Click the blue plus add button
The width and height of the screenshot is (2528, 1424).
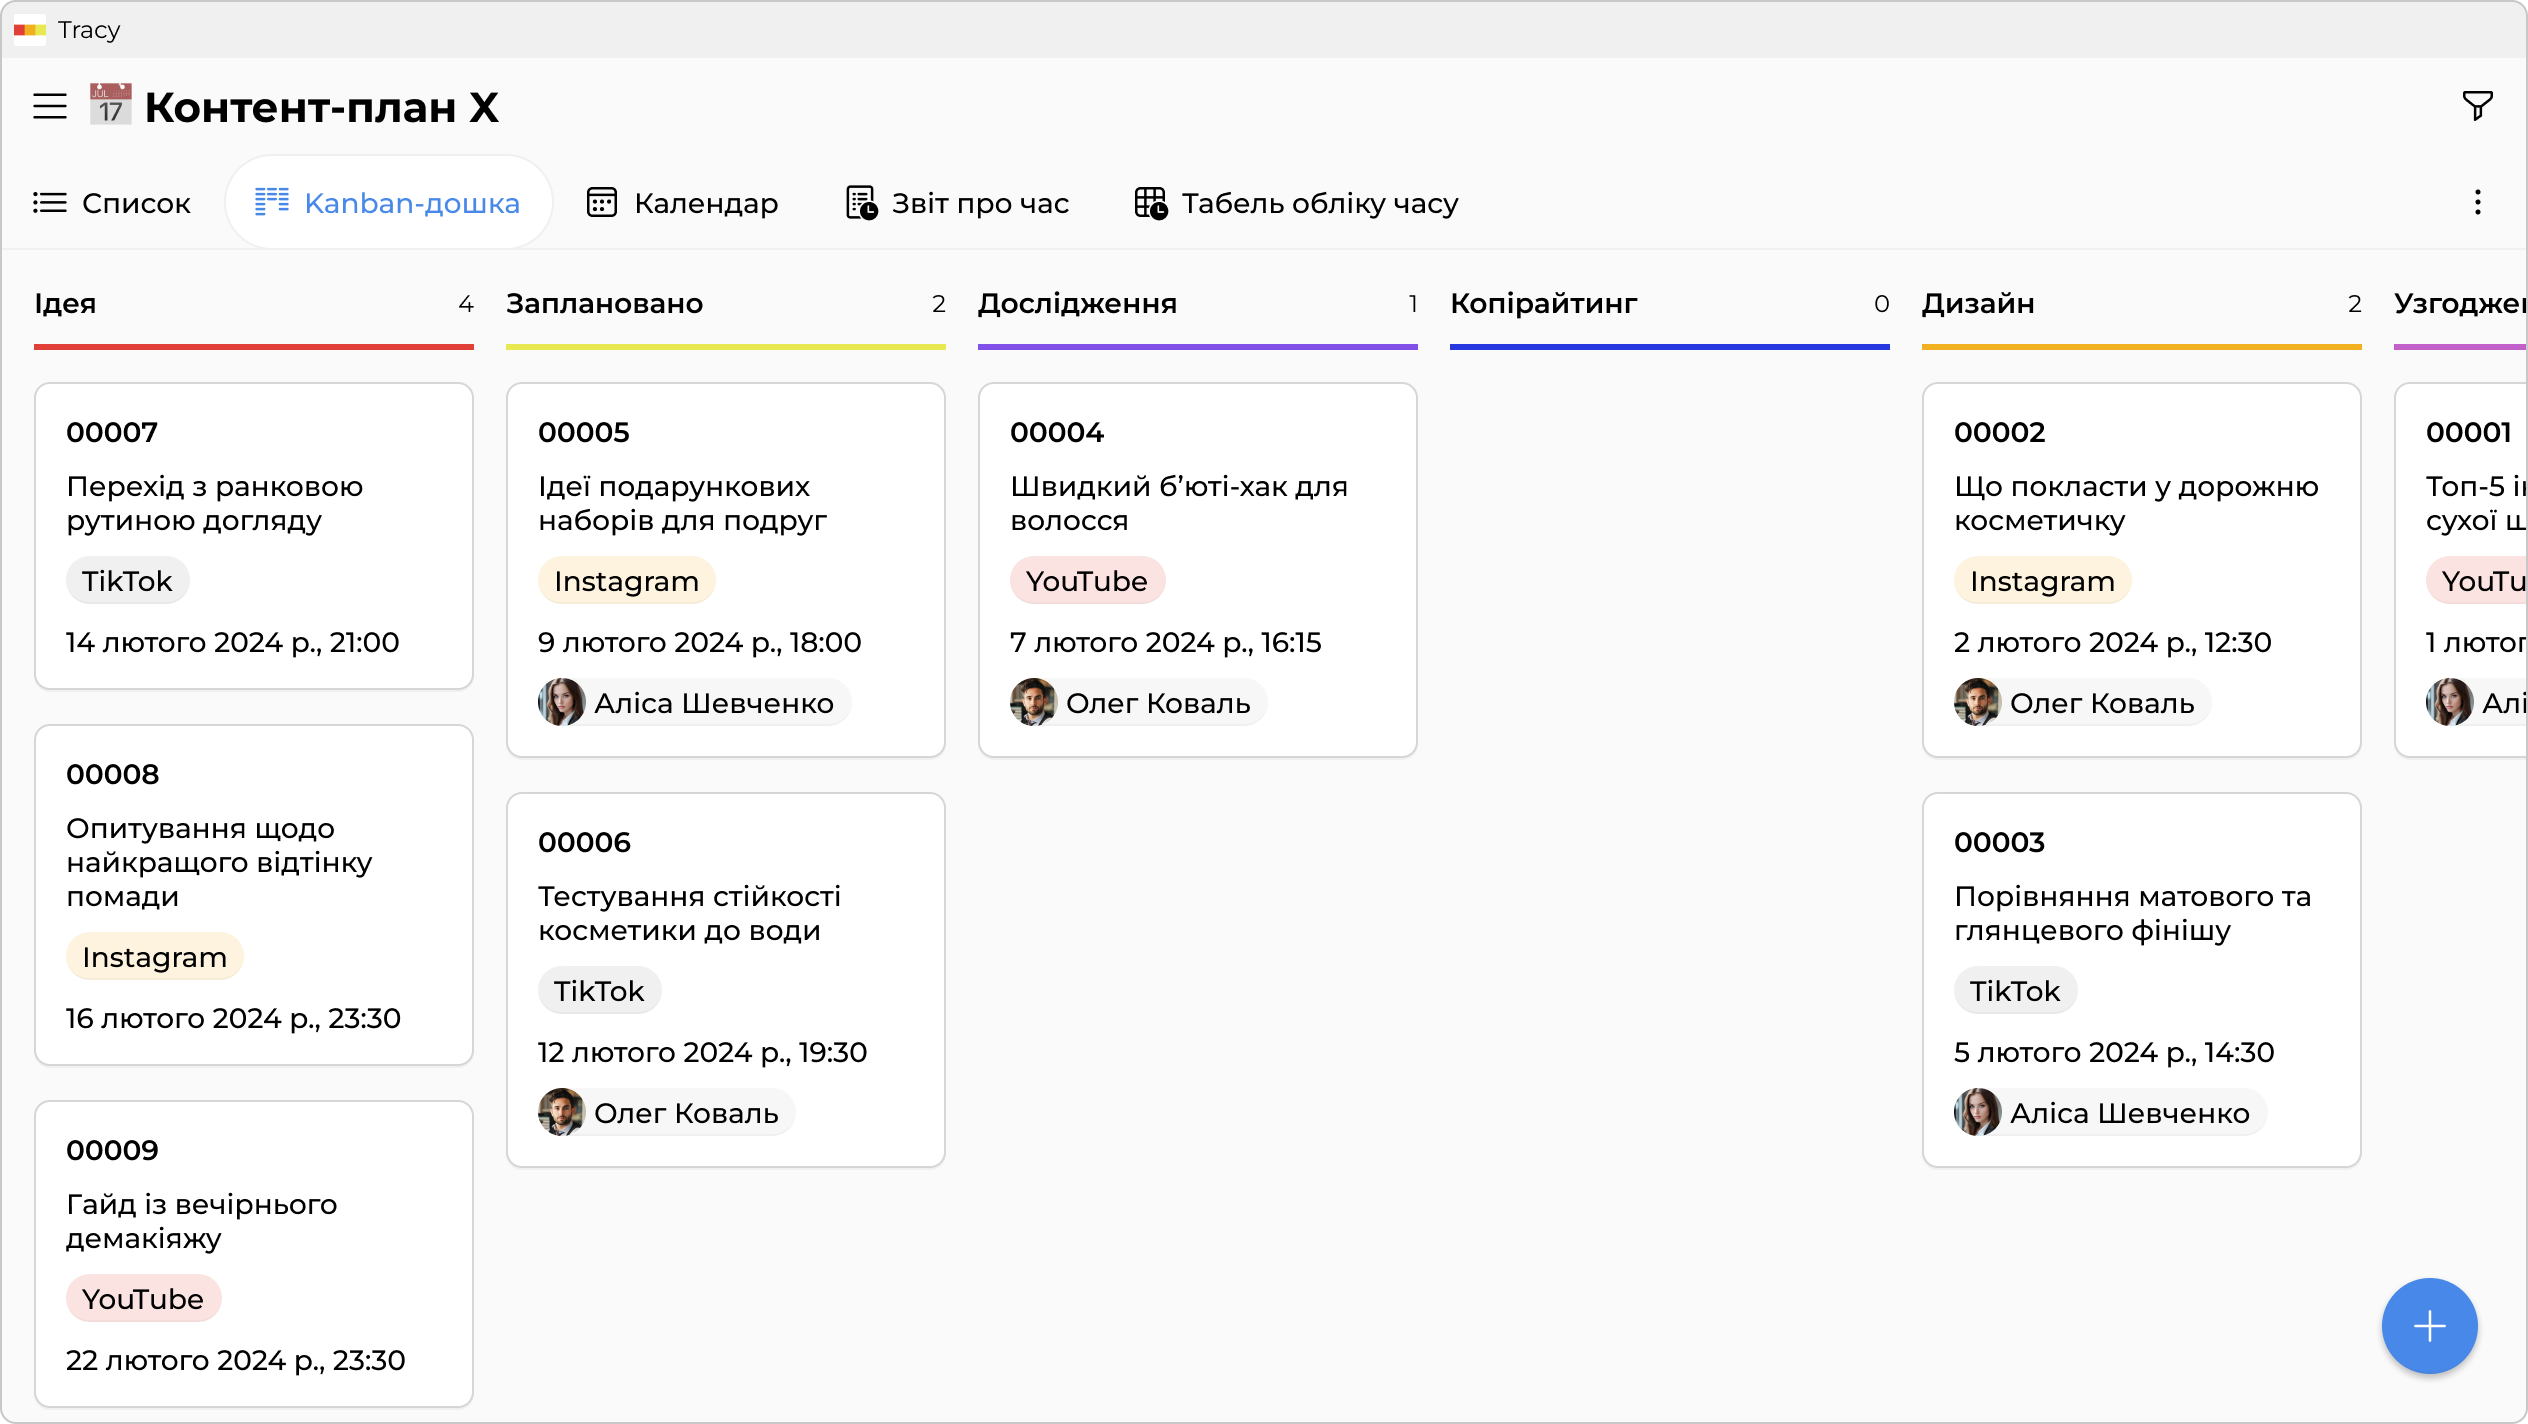click(x=2429, y=1326)
